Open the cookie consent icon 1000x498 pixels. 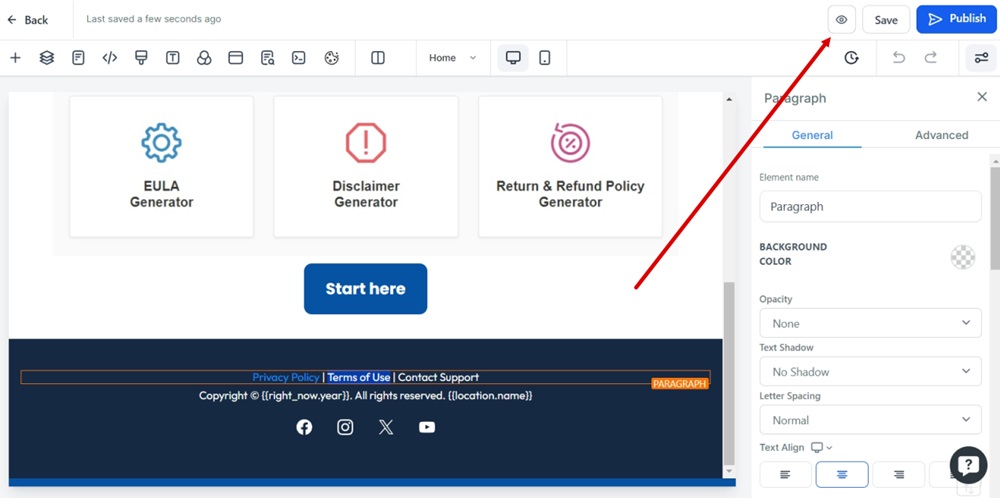pyautogui.click(x=331, y=58)
